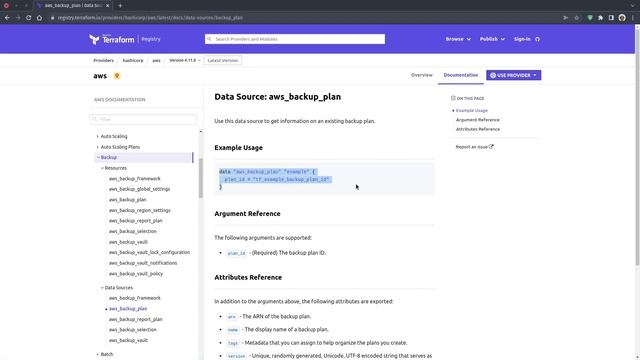Focus sidebar Filter input
Screen dimensions: 640x360
[143, 119]
